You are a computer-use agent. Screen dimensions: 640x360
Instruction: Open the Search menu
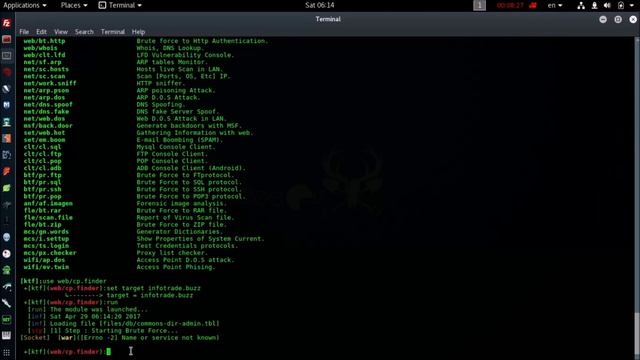coord(84,32)
